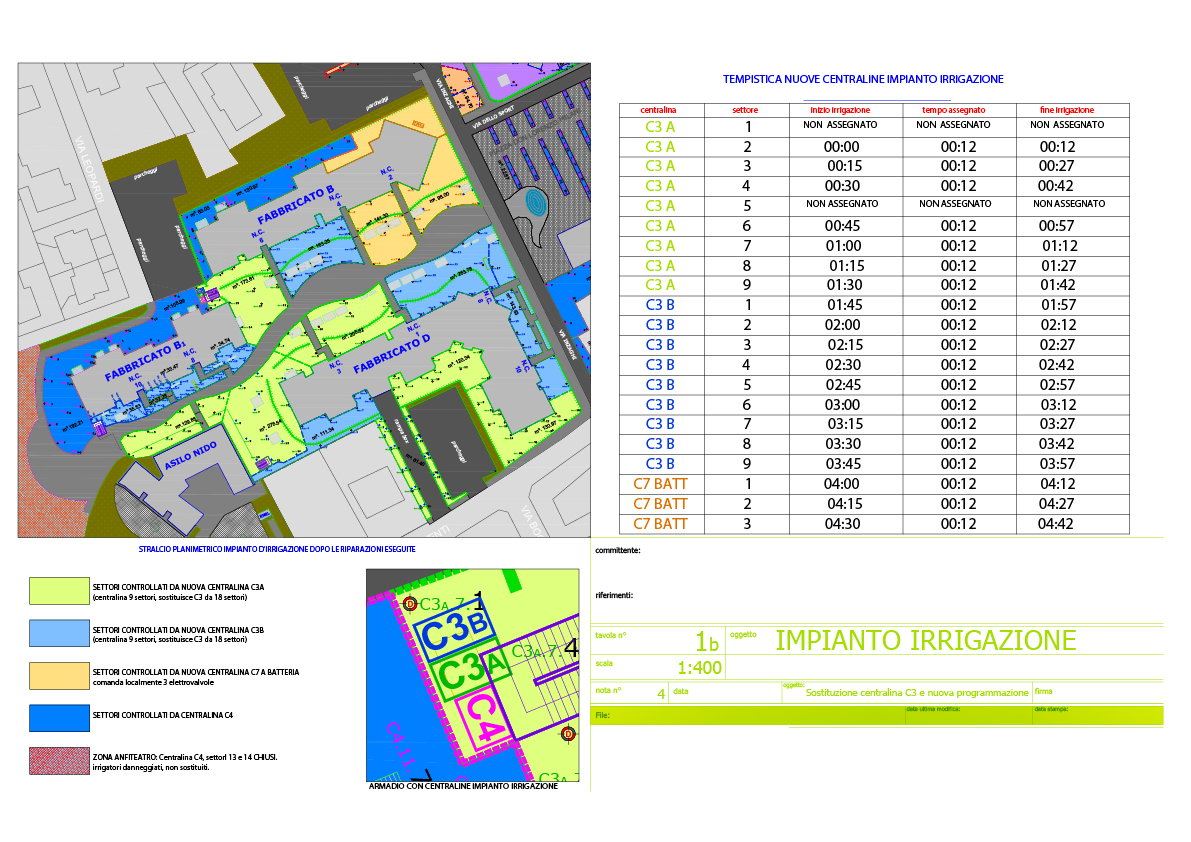Select the 'tempo assegnato' column header
1191x842 pixels.
954,110
